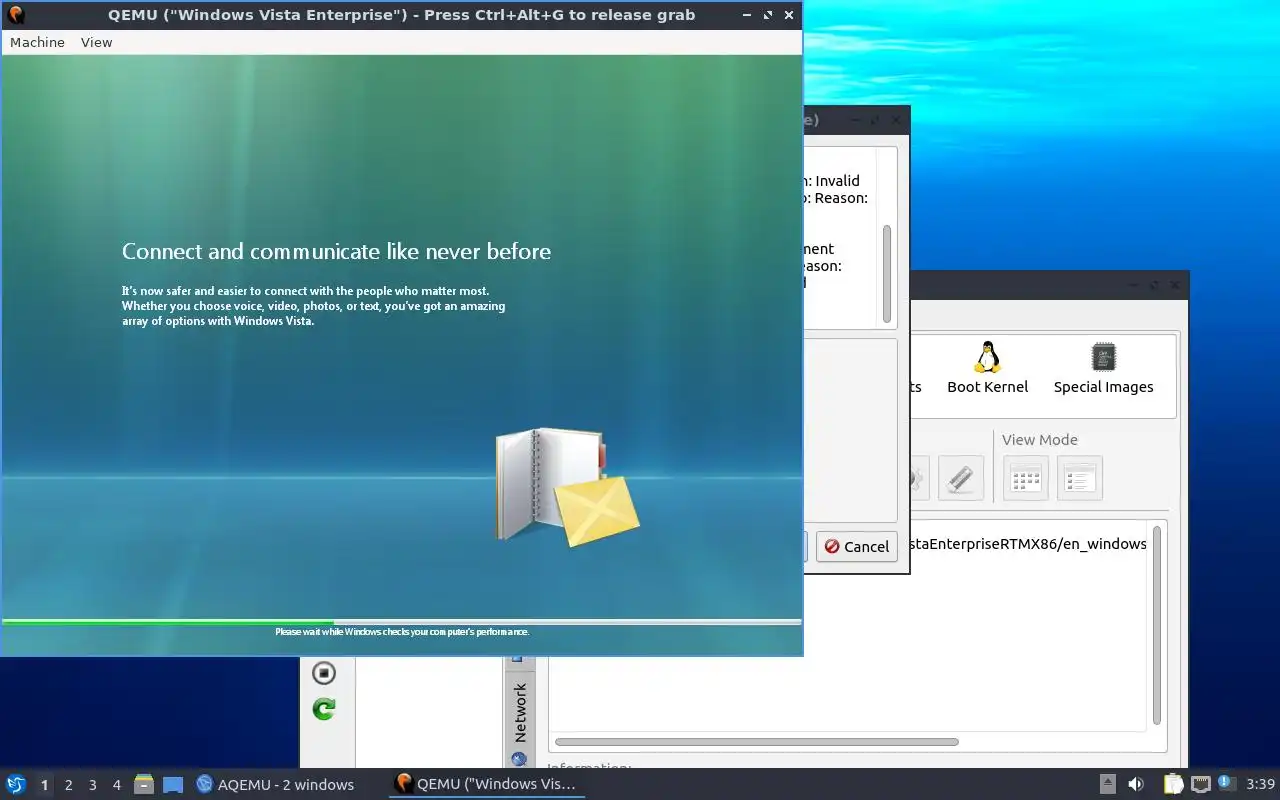The width and height of the screenshot is (1280, 800).
Task: Select the Special Images chip tab
Action: pos(1103,368)
